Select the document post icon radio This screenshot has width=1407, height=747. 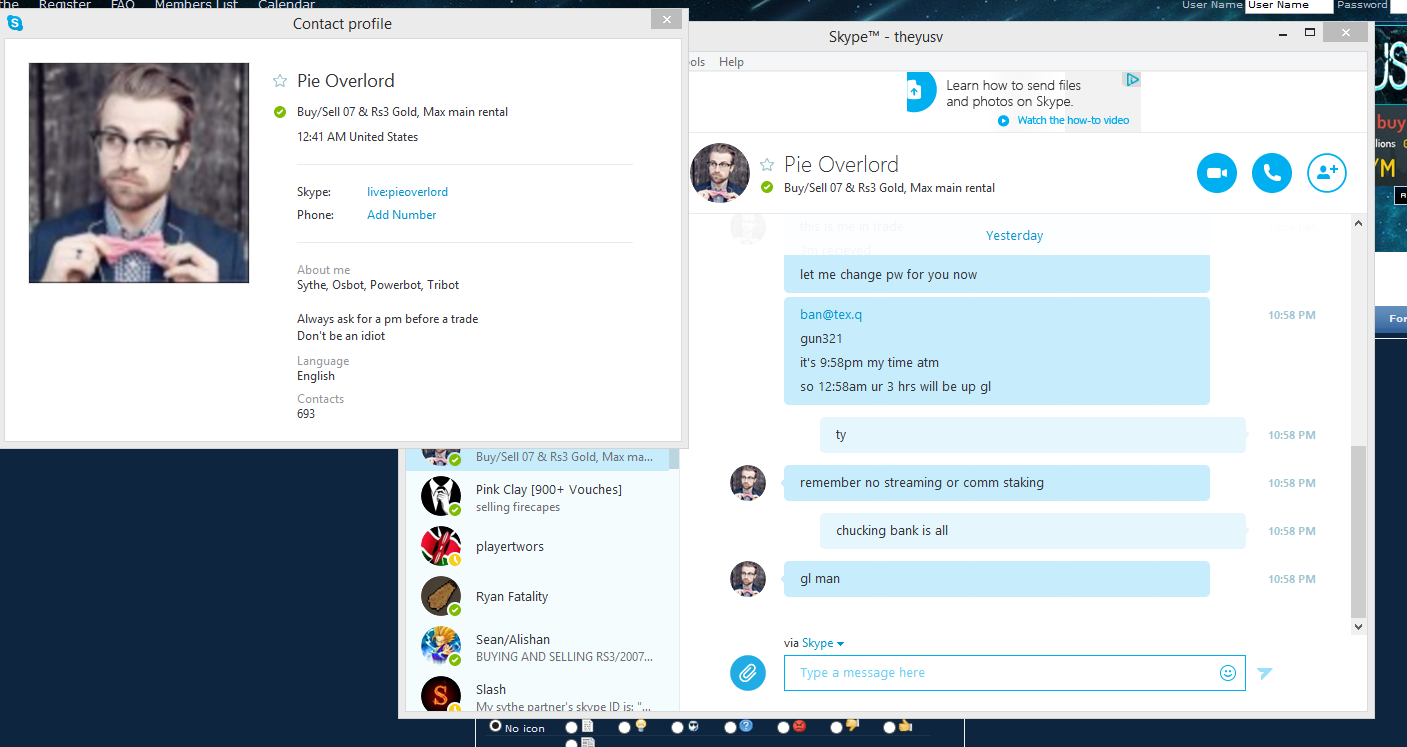tap(572, 727)
